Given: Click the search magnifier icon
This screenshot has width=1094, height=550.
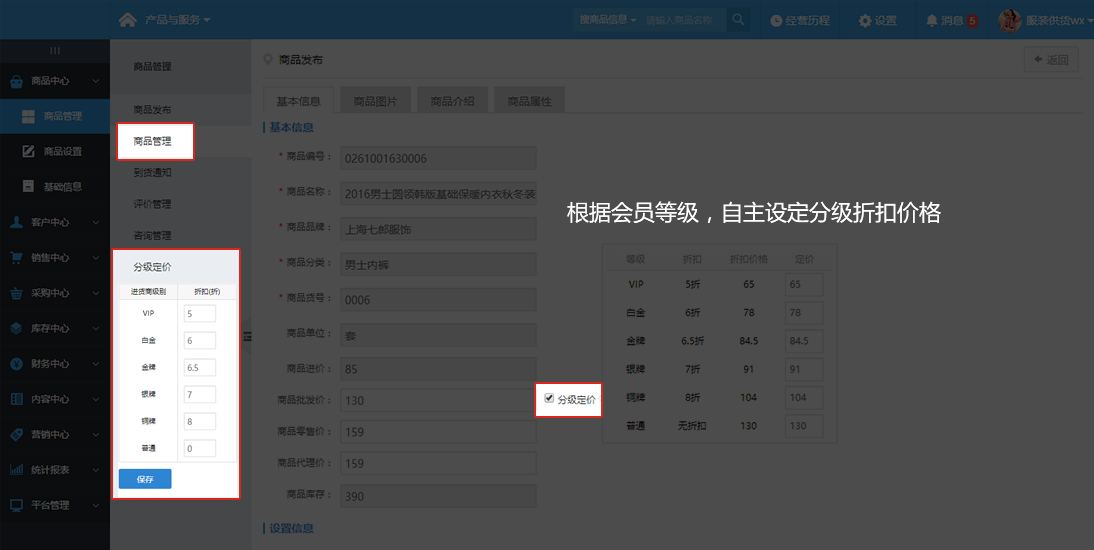Looking at the screenshot, I should click(738, 20).
